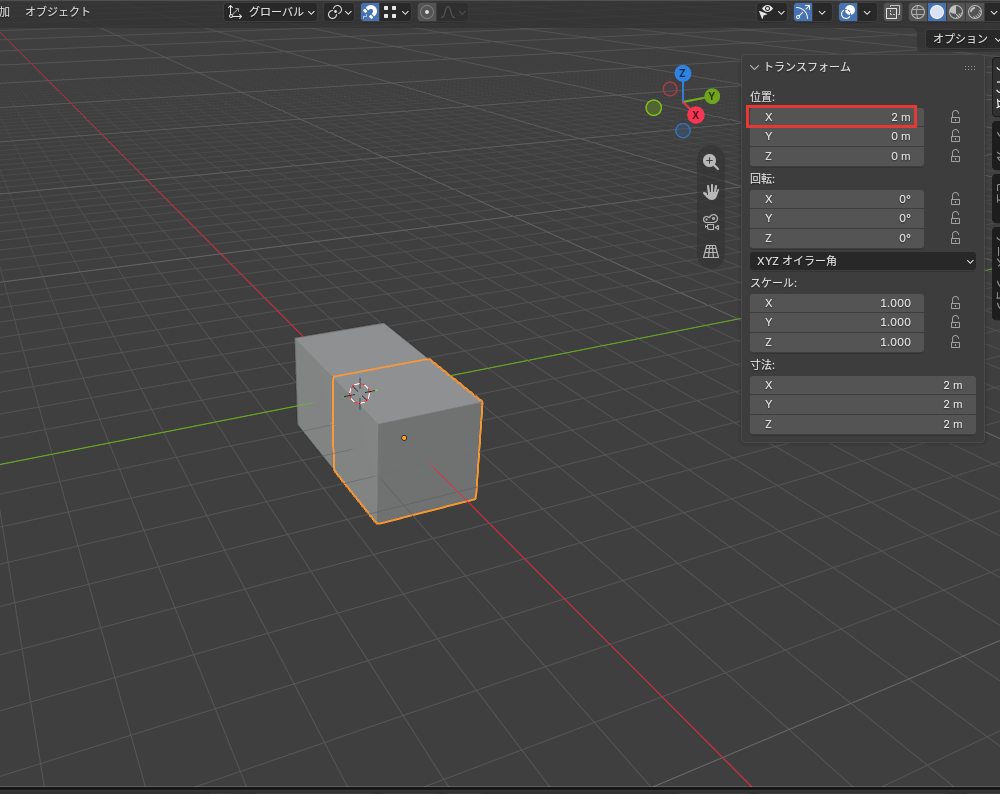Screen dimensions: 1000x794
Task: Click the unlabeled green negative Y gizmo circle
Action: [654, 108]
